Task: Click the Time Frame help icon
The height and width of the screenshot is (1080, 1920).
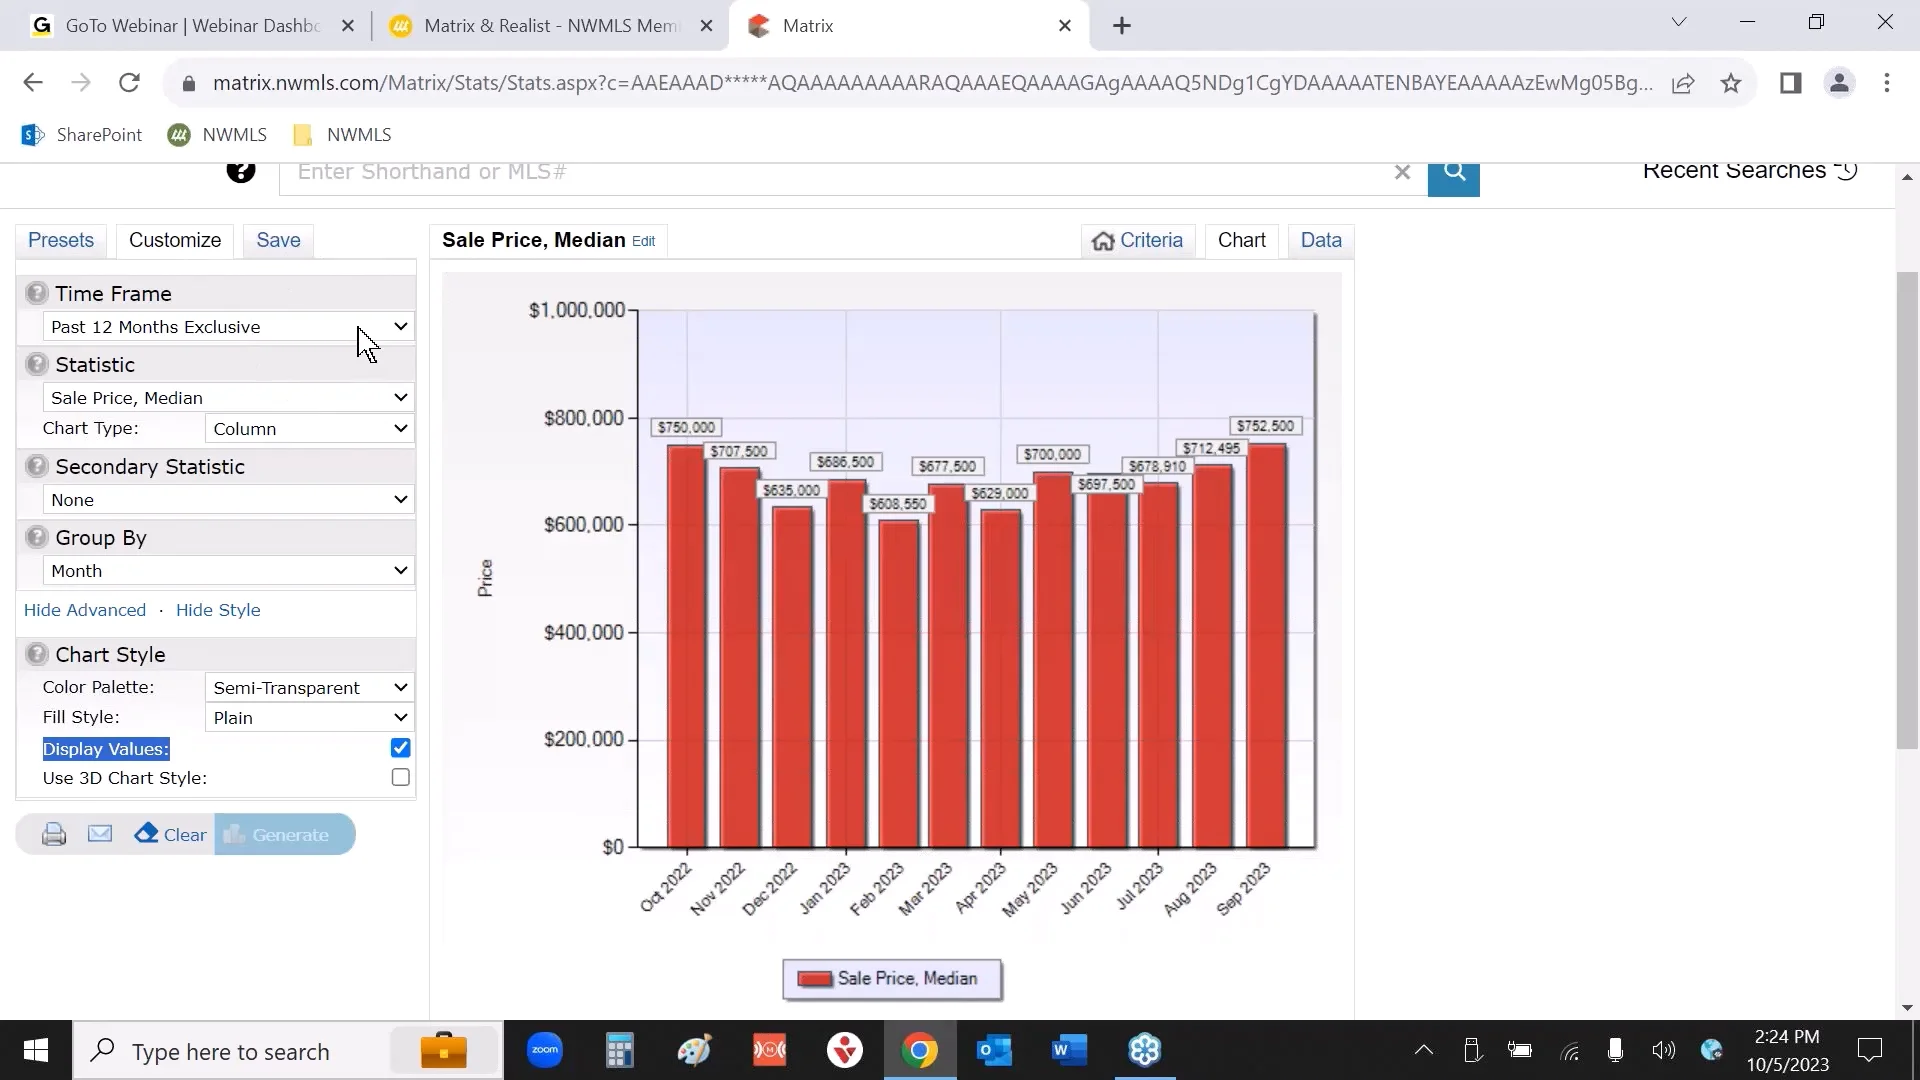Action: point(37,293)
